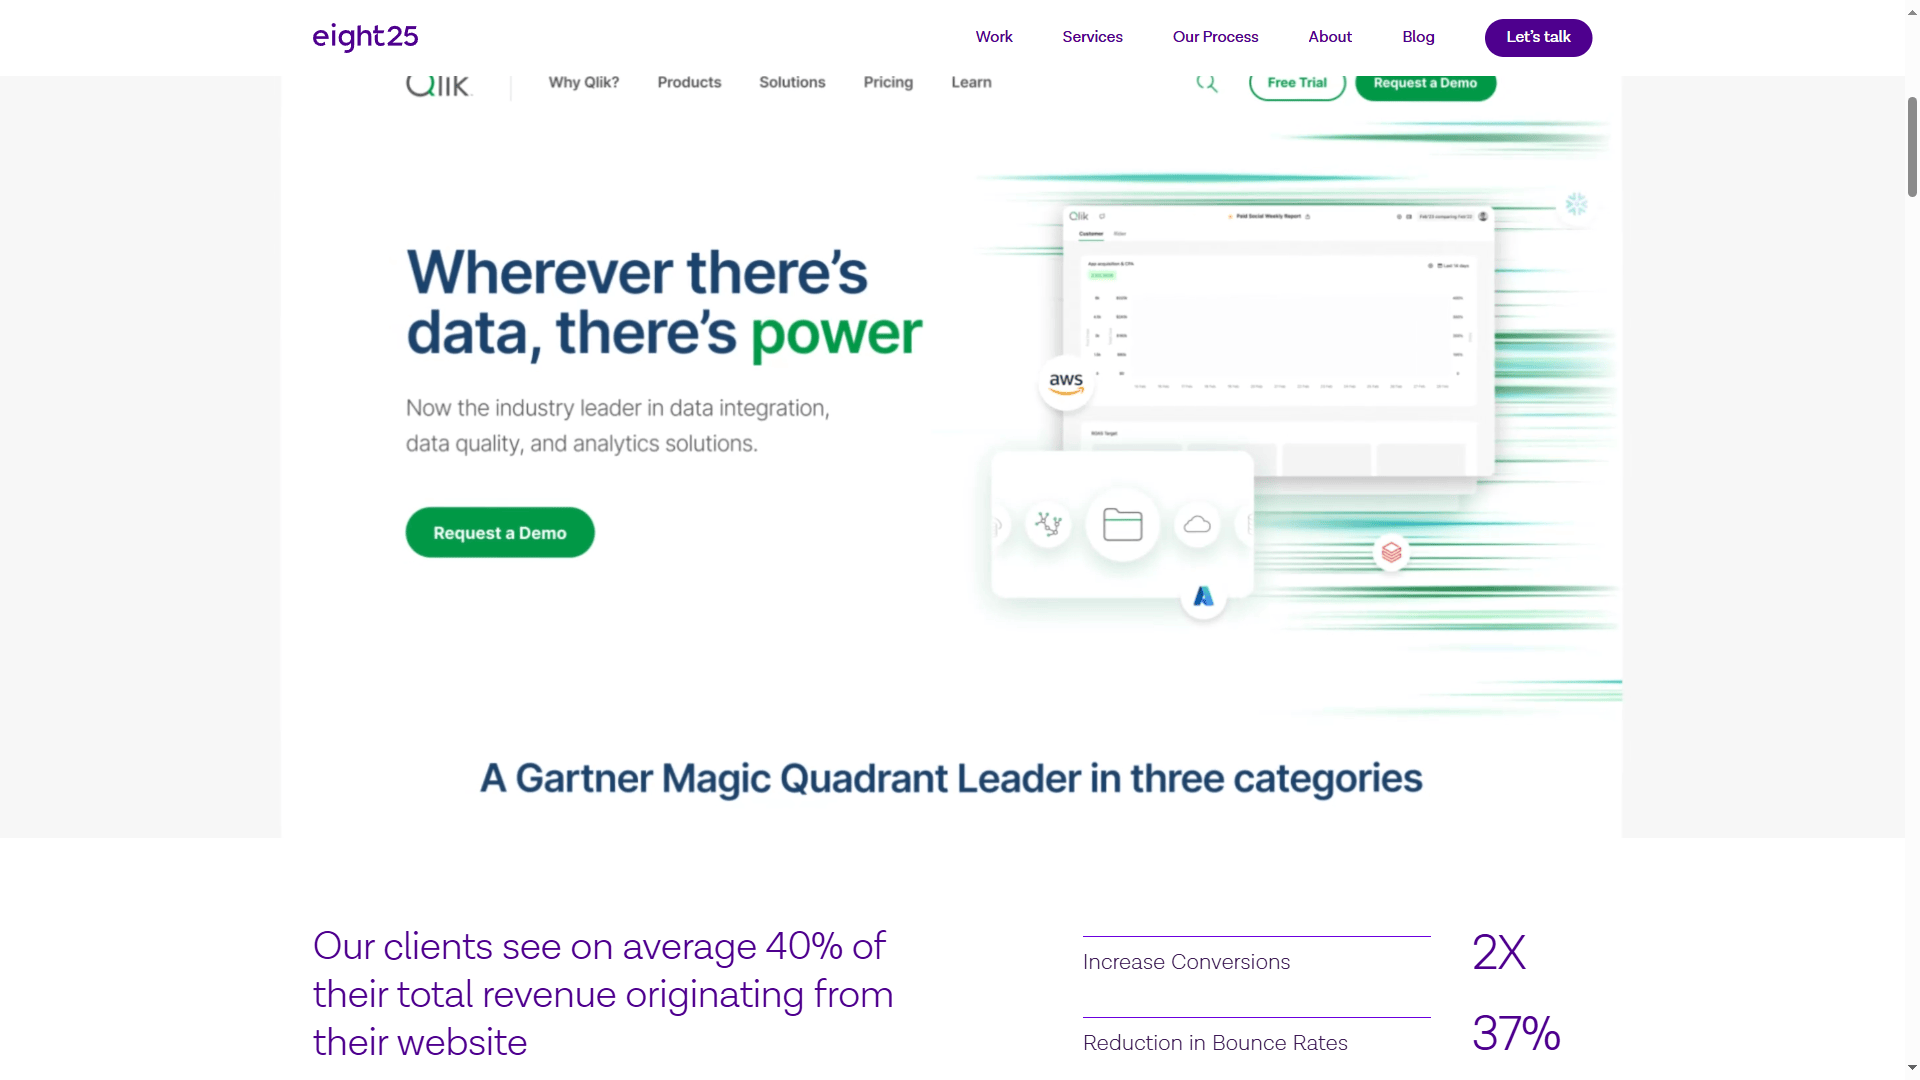The image size is (1920, 1080).
Task: Select the folder icon in Qlik interface
Action: (x=1122, y=525)
